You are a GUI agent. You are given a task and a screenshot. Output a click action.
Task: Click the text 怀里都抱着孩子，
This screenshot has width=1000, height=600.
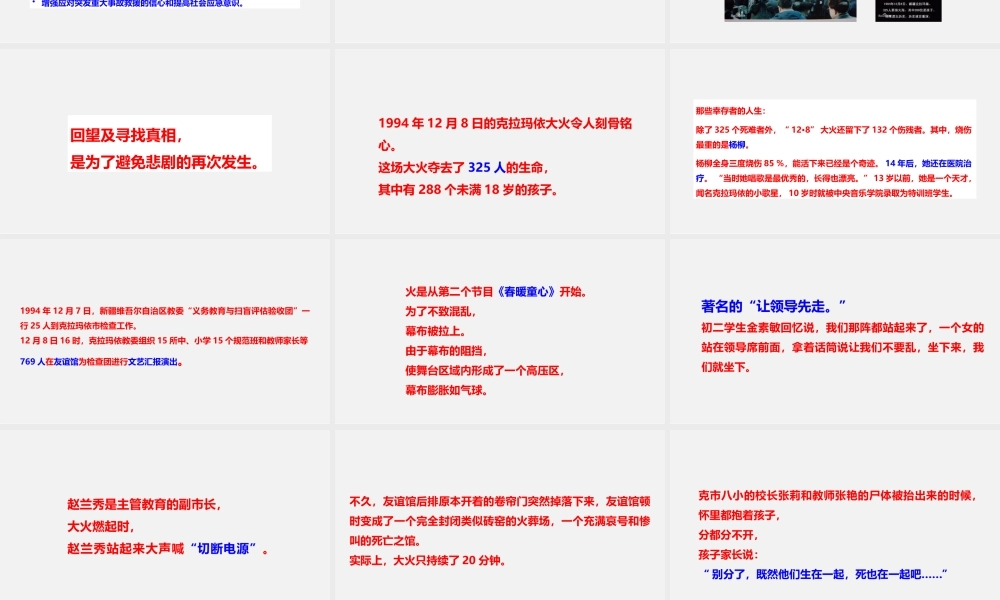[740, 515]
